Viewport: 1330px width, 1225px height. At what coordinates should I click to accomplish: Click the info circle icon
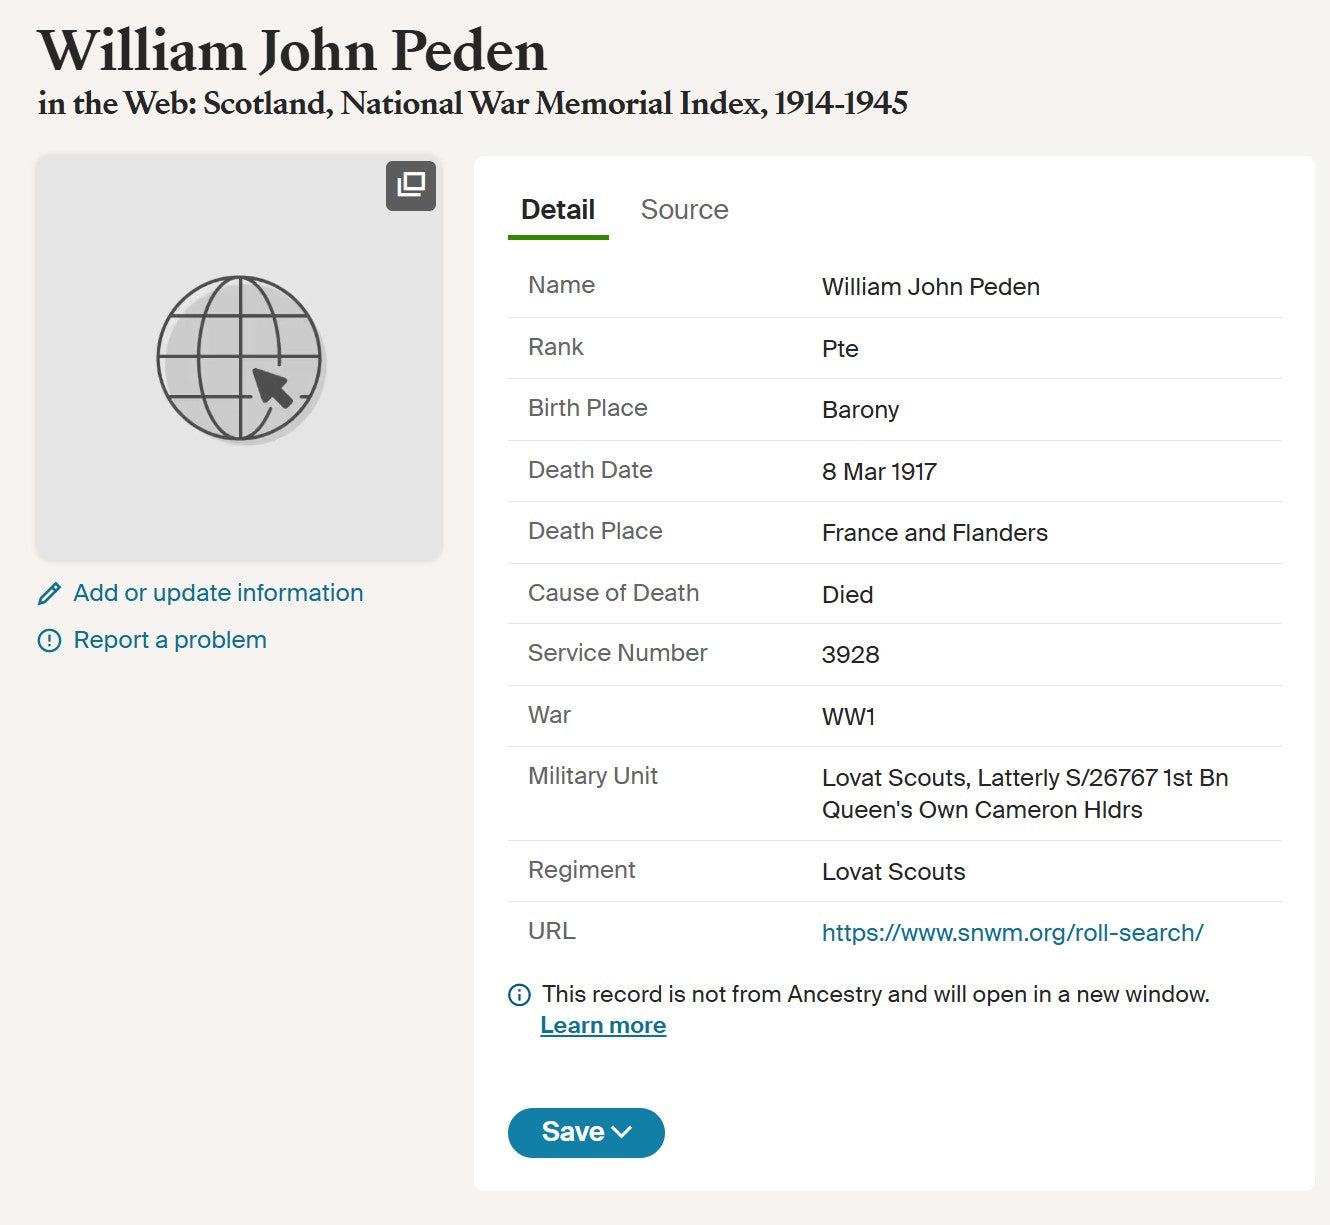[519, 995]
